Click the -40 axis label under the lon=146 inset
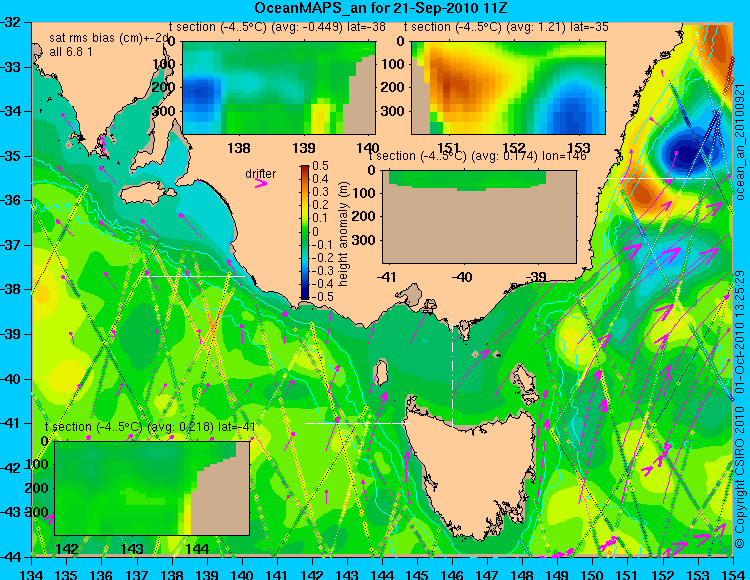This screenshot has height=580, width=750. (x=463, y=277)
